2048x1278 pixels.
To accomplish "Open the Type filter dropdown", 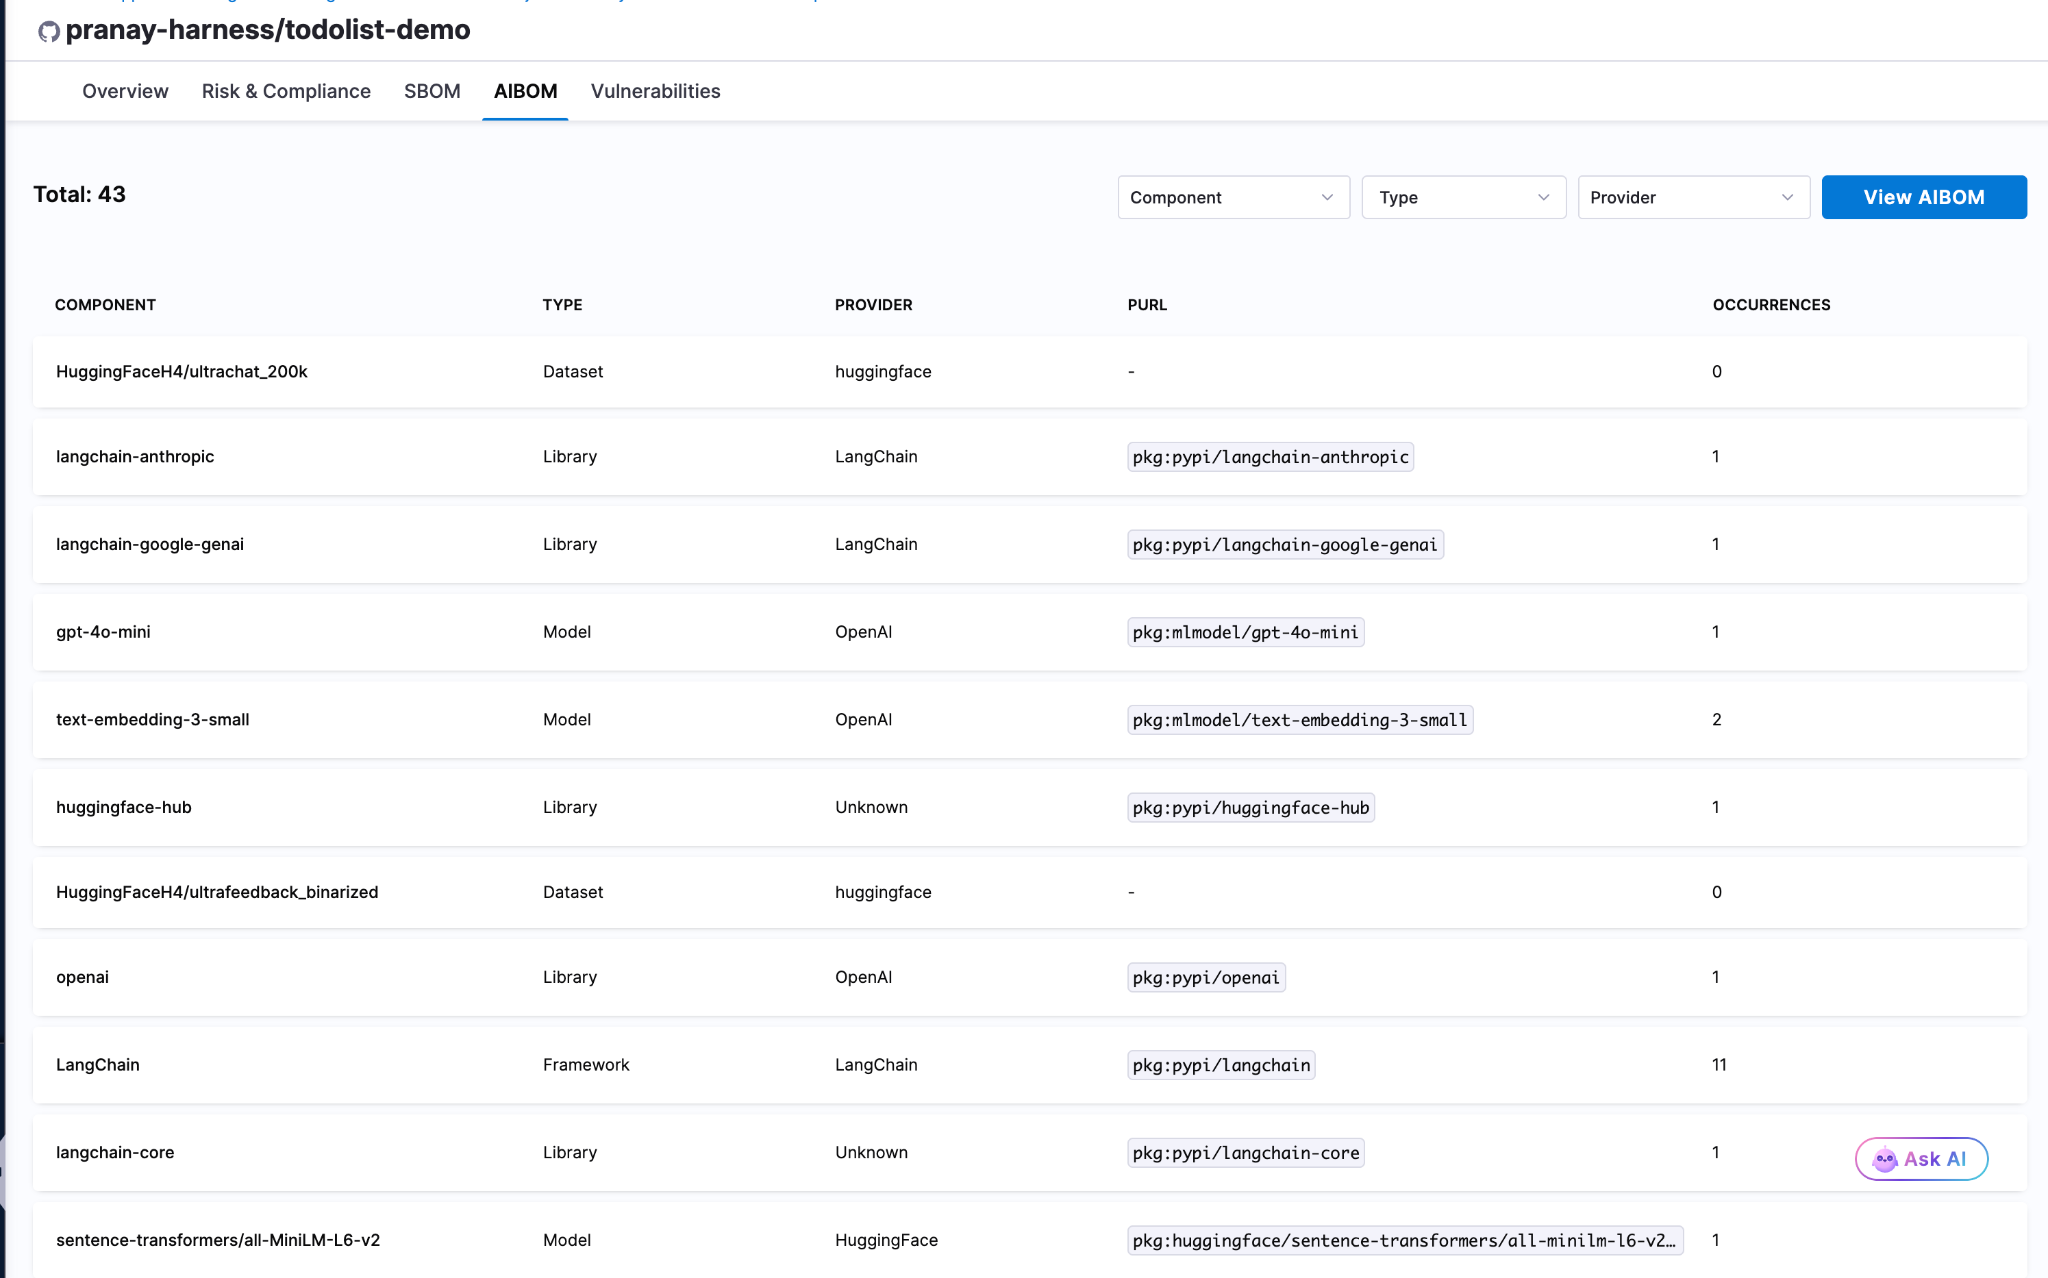I will pyautogui.click(x=1463, y=197).
